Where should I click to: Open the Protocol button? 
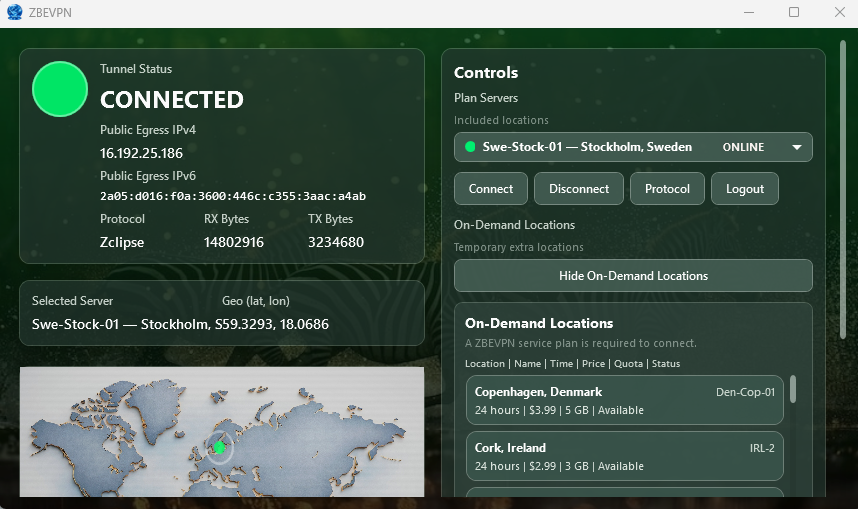667,189
